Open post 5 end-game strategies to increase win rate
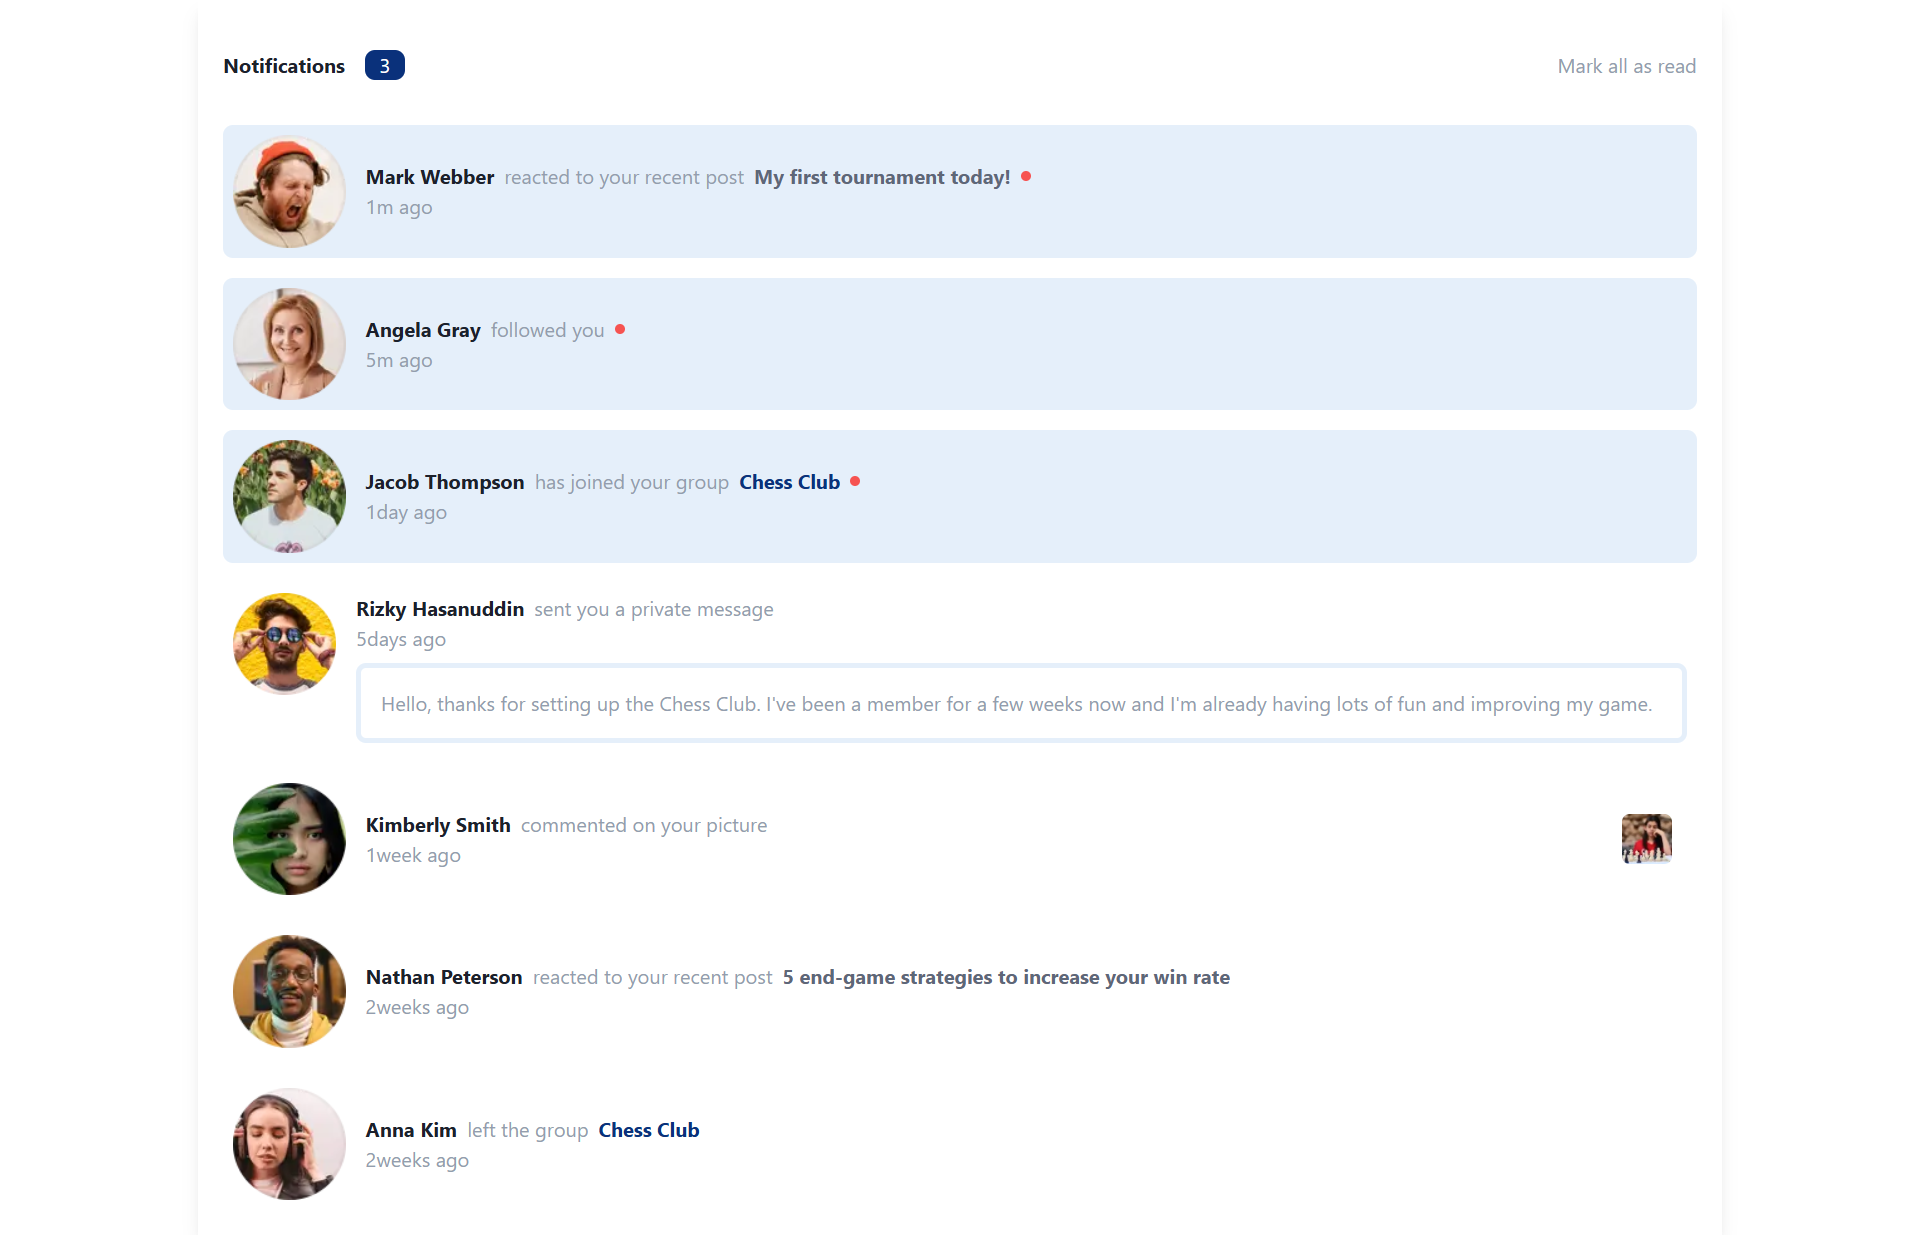Screen dimensions: 1920x1235 (x=1006, y=977)
